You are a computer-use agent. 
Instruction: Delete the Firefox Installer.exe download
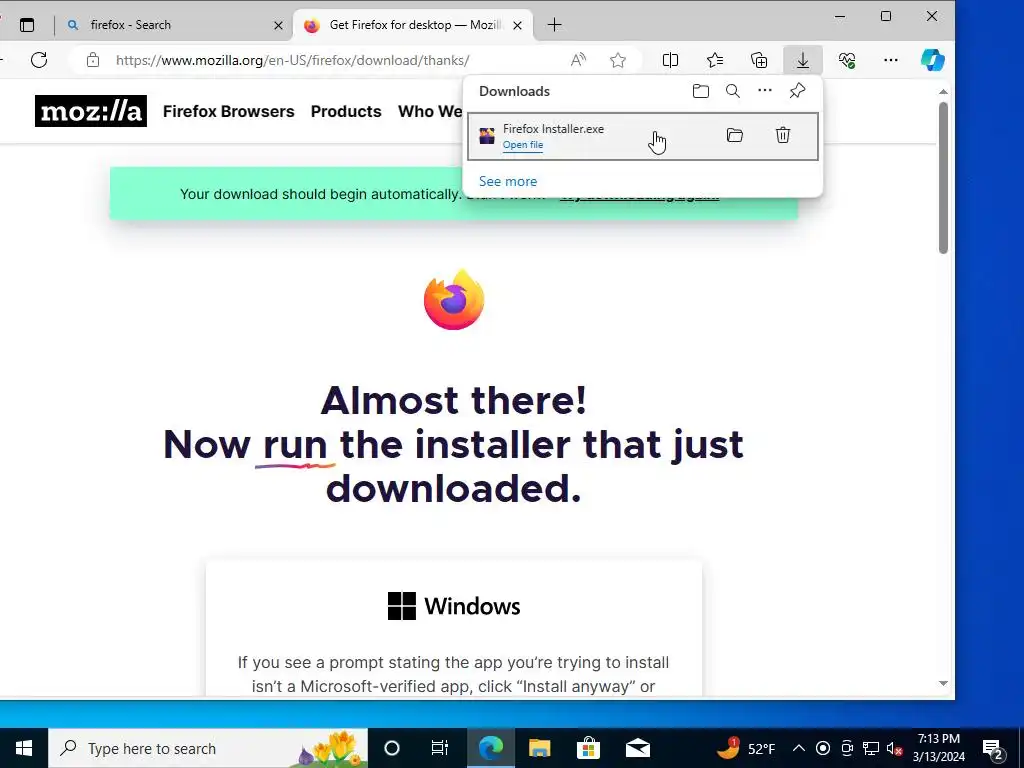click(783, 135)
